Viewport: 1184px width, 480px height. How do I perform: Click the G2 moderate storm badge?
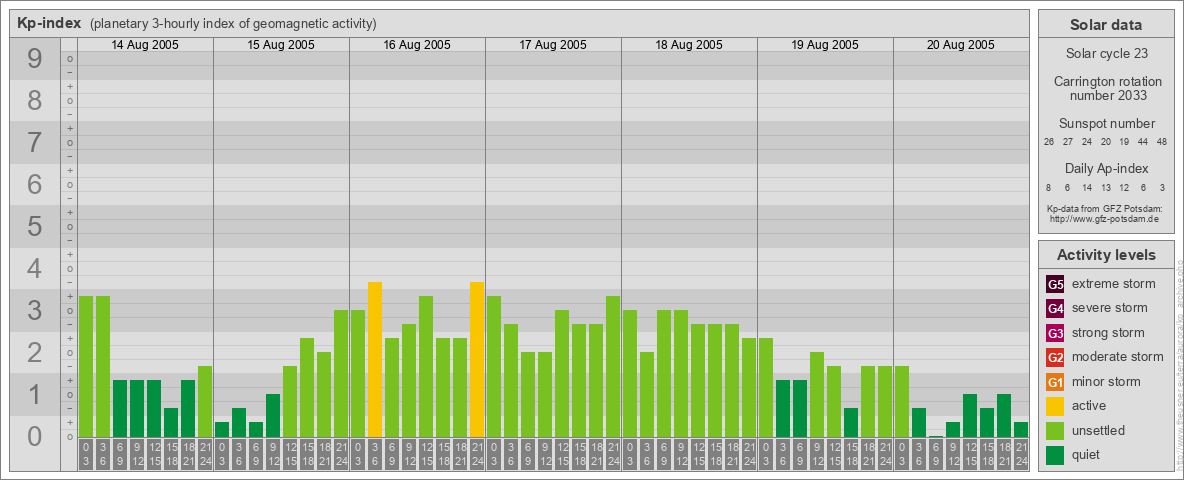click(1055, 357)
